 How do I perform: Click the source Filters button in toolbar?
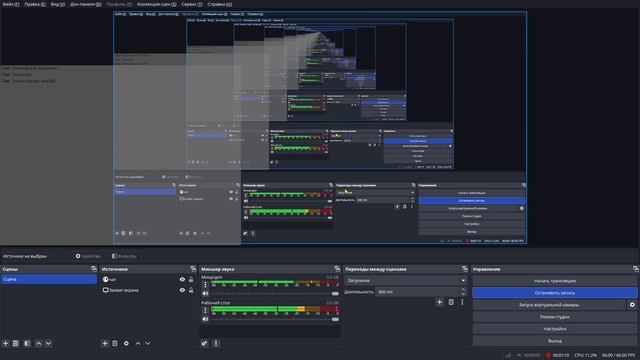(124, 256)
